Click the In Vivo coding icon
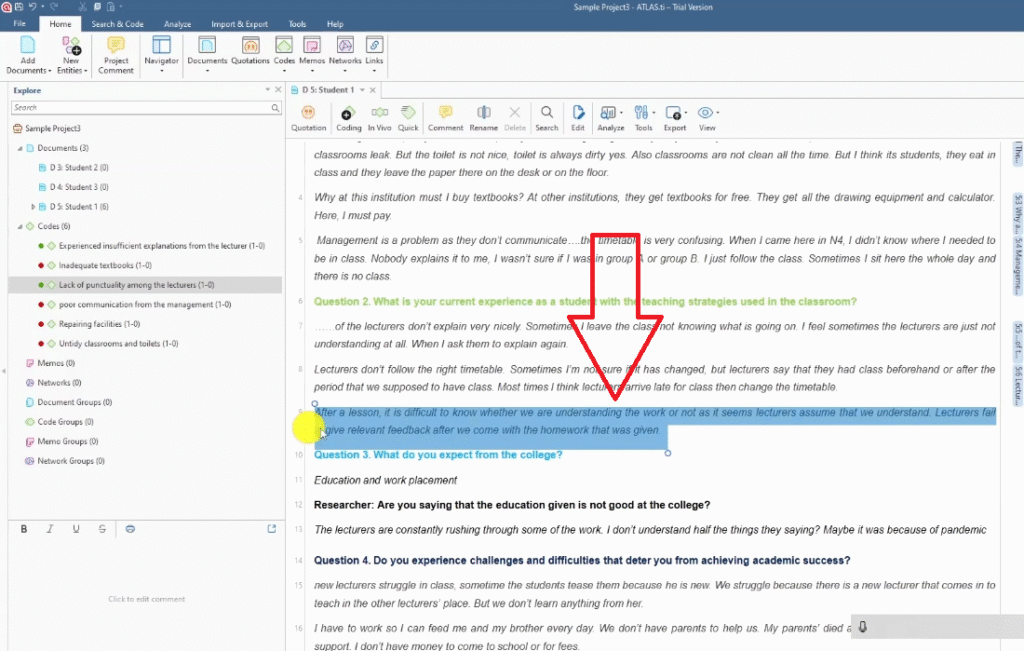 379,118
